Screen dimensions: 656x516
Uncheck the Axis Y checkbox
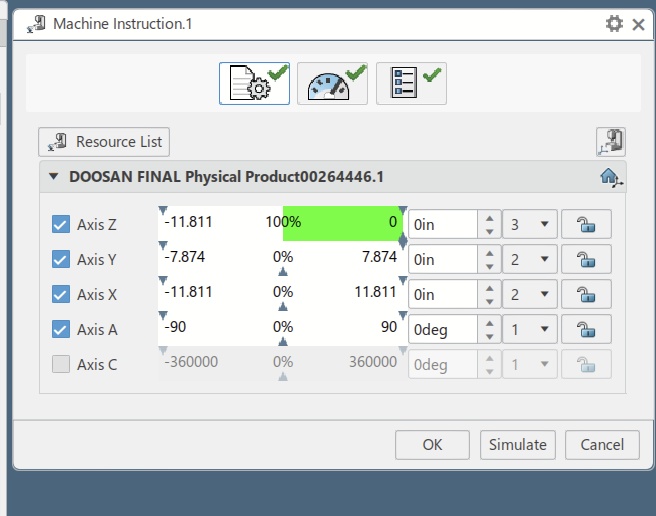[61, 259]
